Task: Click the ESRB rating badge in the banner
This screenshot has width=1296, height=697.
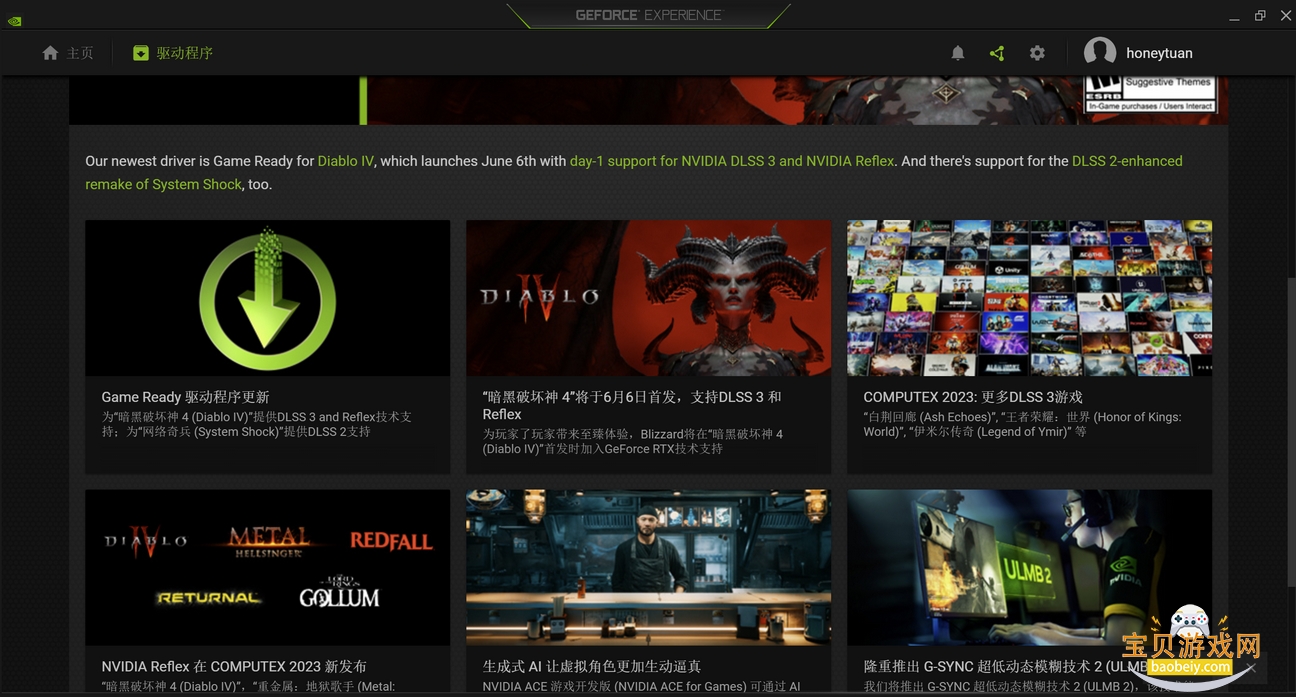Action: [1150, 94]
